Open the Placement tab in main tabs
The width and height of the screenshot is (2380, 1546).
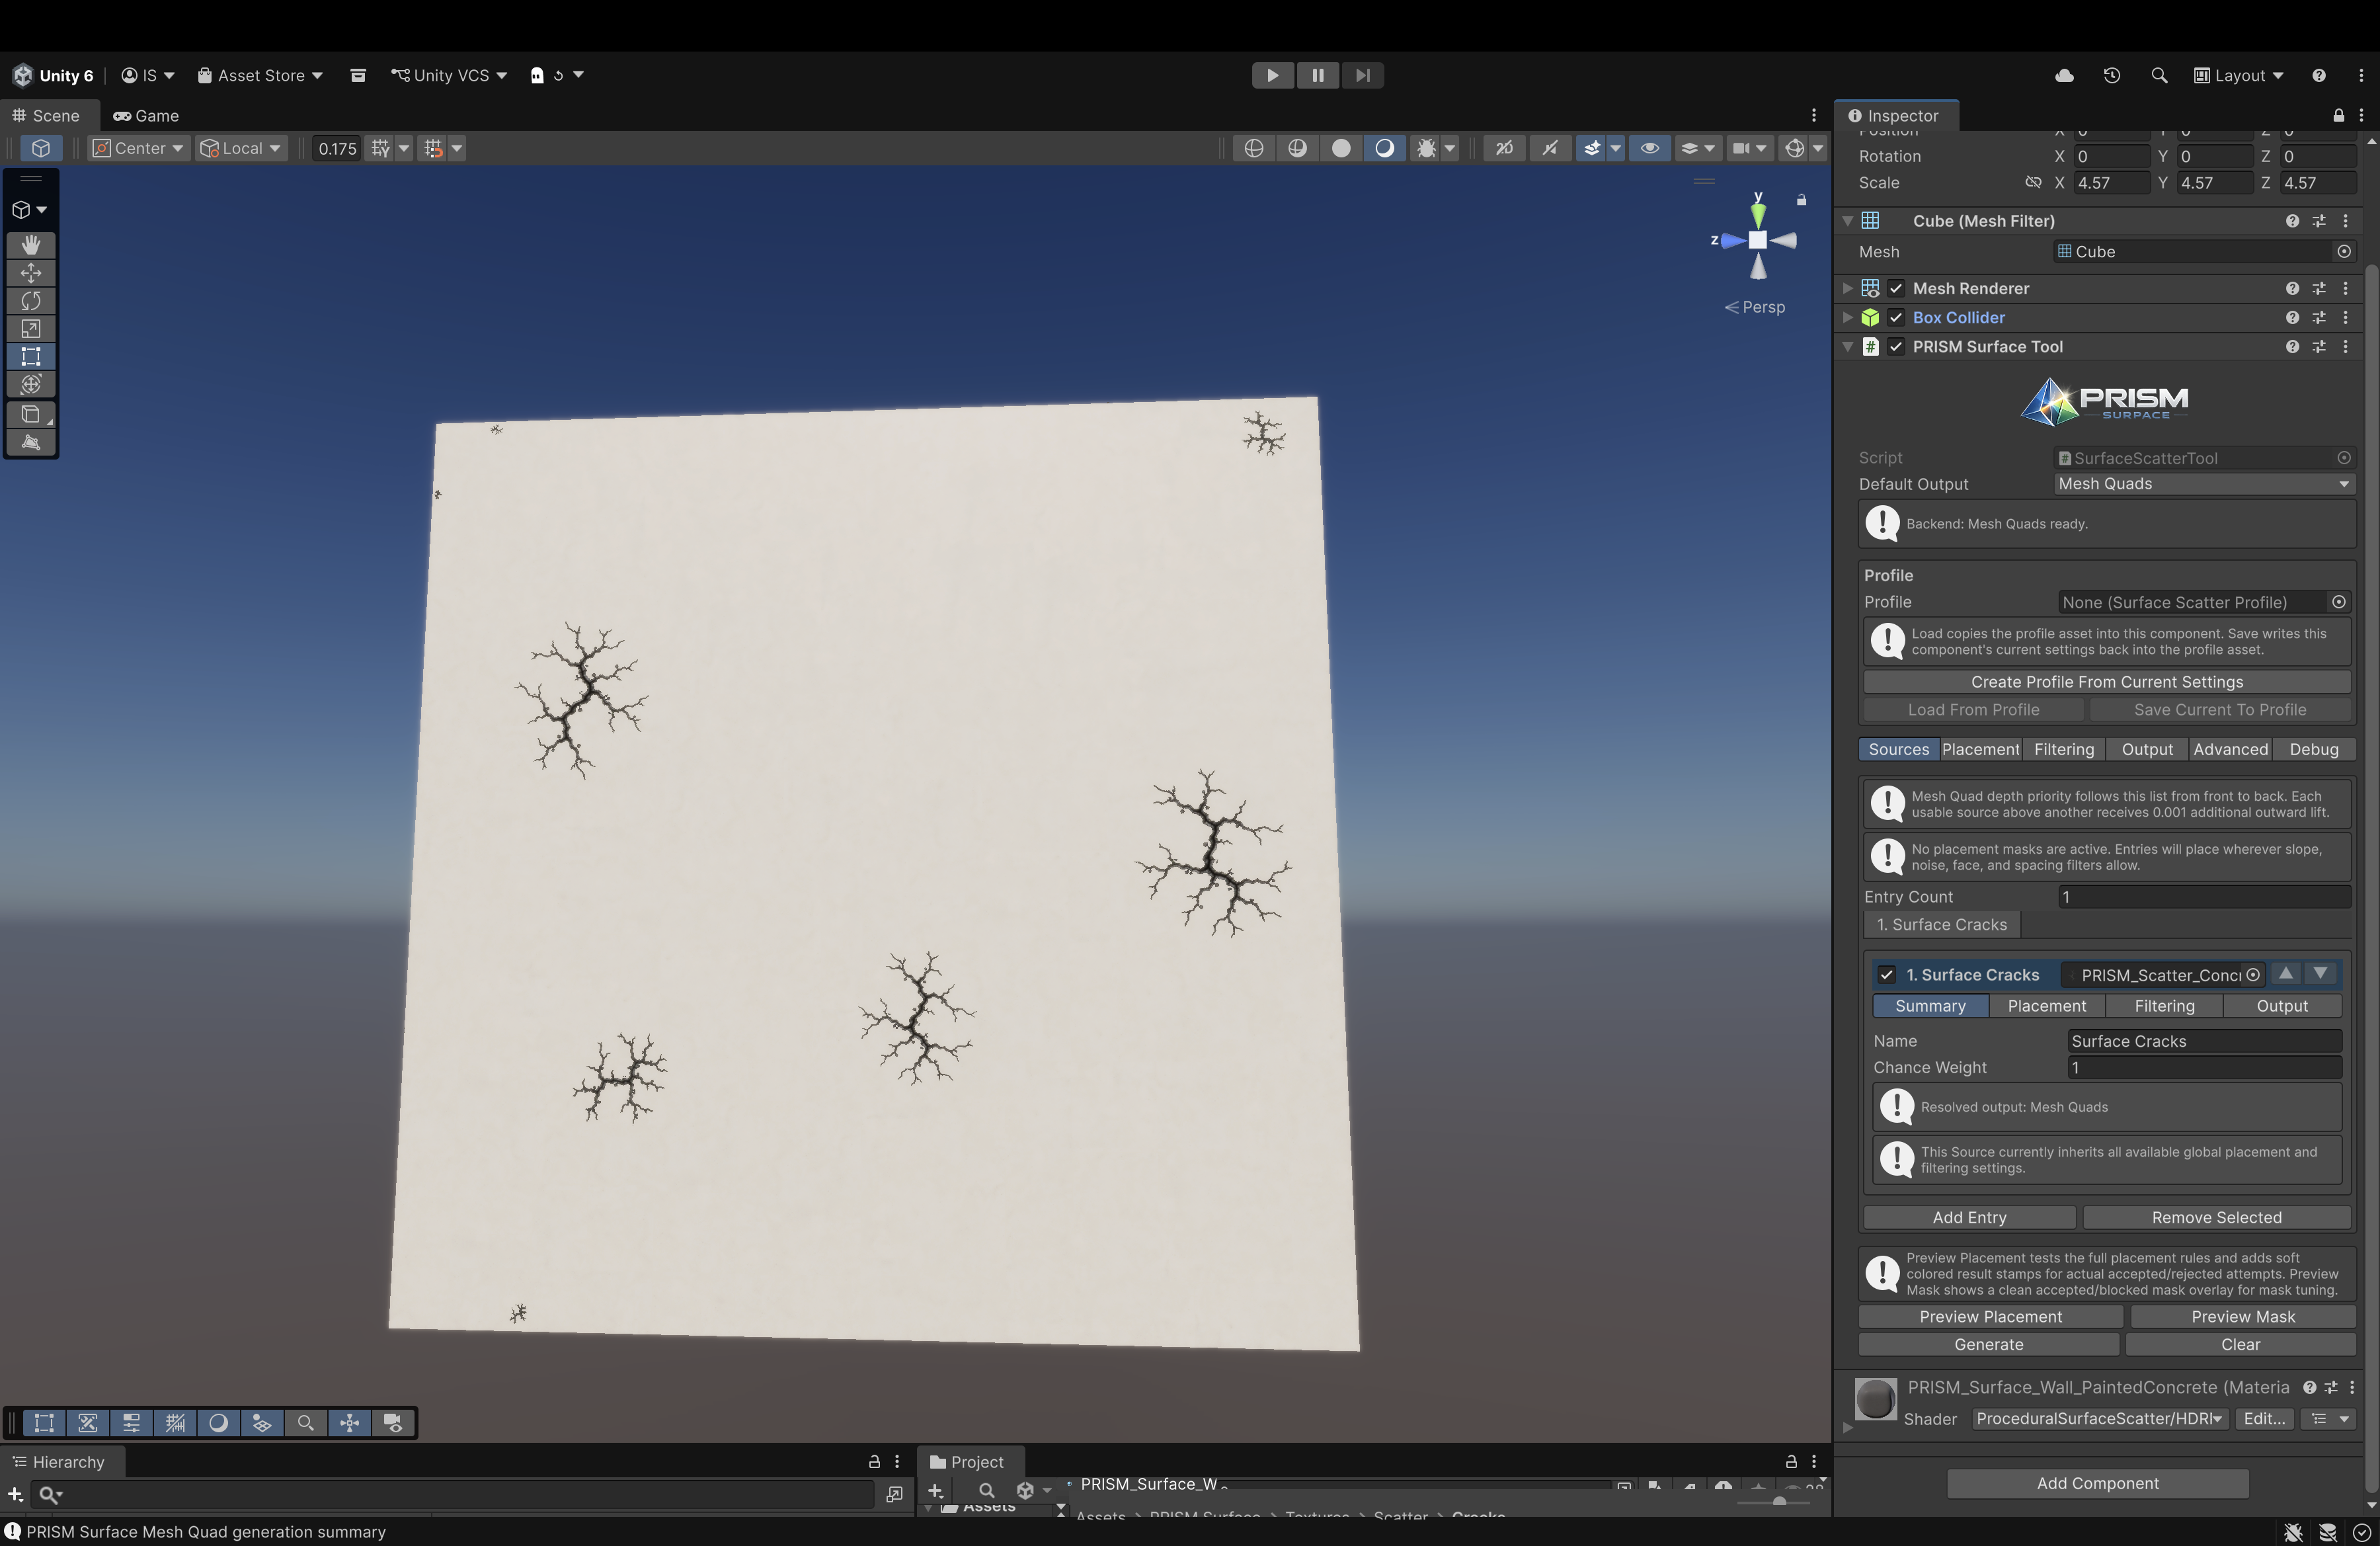[x=1980, y=749]
